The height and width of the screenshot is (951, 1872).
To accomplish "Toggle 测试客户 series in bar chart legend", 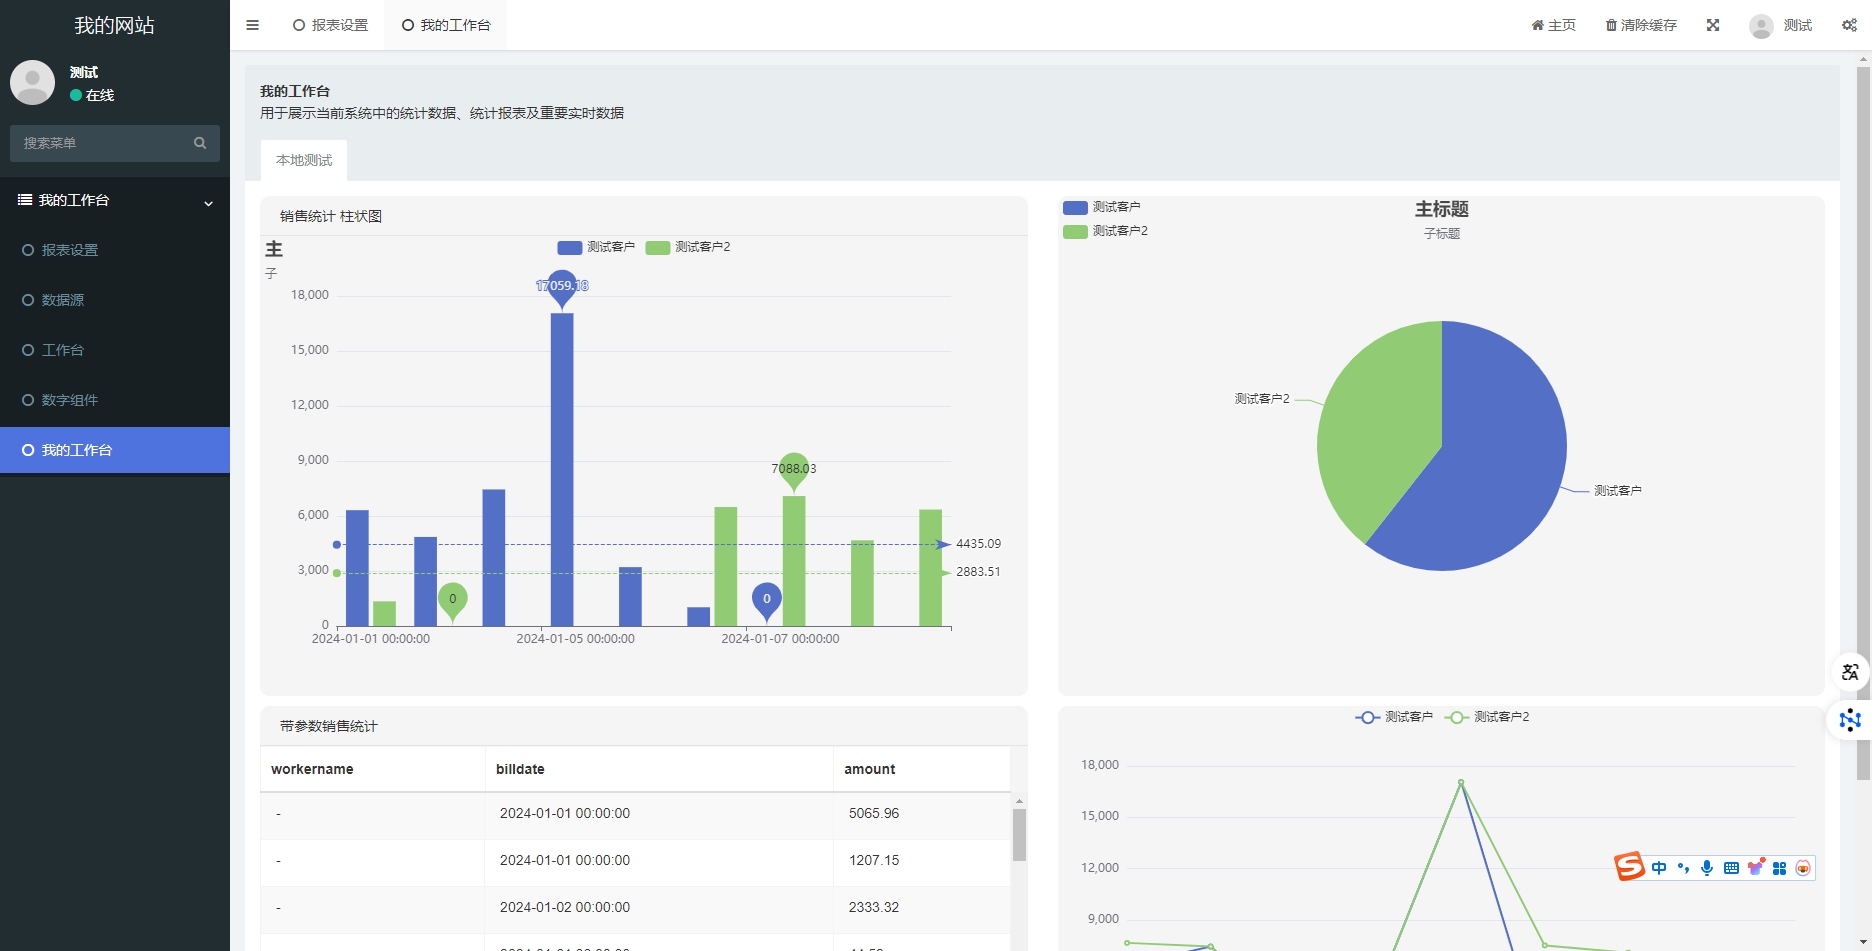I will pos(596,247).
